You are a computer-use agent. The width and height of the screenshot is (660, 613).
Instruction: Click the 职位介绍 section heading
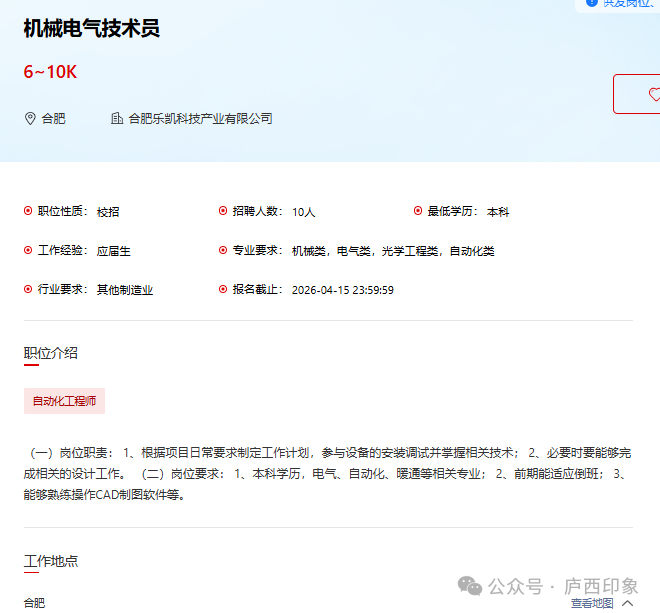pyautogui.click(x=51, y=353)
